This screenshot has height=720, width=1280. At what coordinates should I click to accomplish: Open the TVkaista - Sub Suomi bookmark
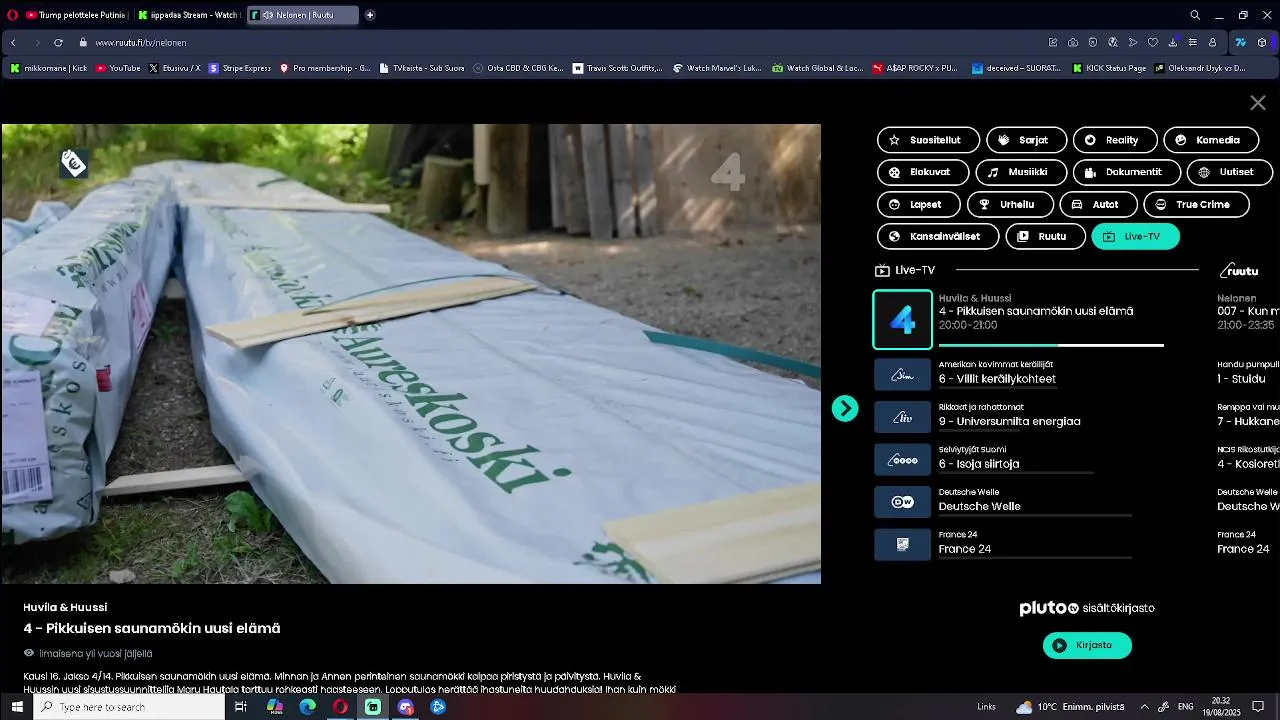[422, 68]
